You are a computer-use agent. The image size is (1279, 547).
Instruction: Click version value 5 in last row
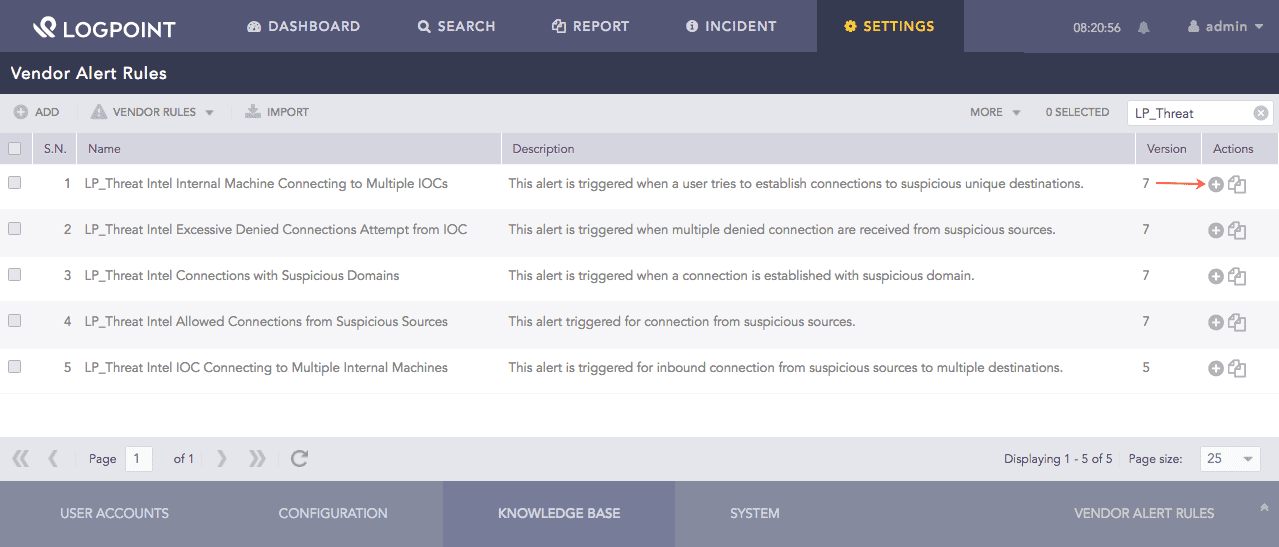pos(1146,367)
